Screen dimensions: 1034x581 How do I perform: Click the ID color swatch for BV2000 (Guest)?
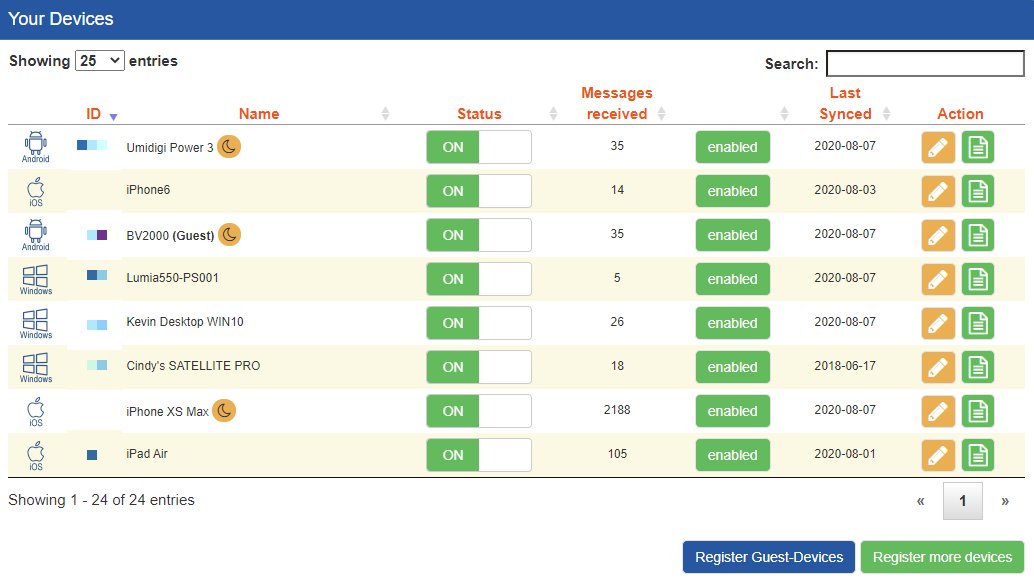click(x=96, y=235)
